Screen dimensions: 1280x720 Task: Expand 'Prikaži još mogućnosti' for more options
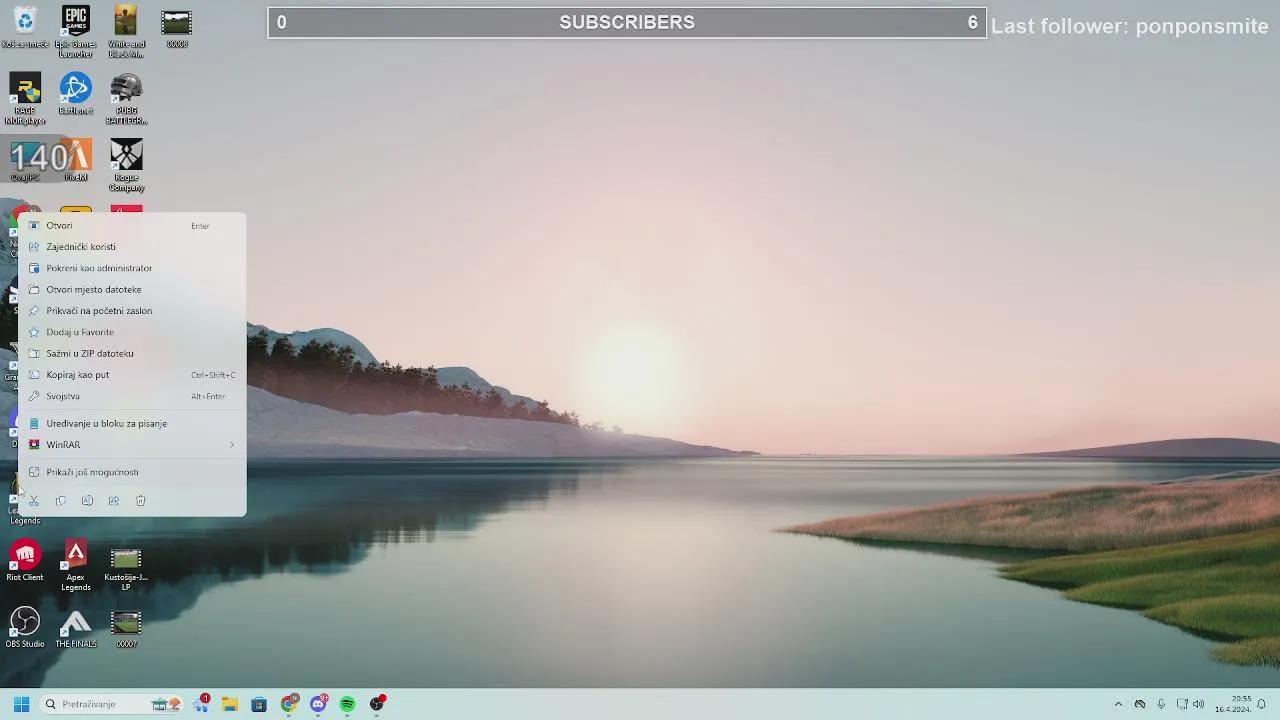pos(92,472)
